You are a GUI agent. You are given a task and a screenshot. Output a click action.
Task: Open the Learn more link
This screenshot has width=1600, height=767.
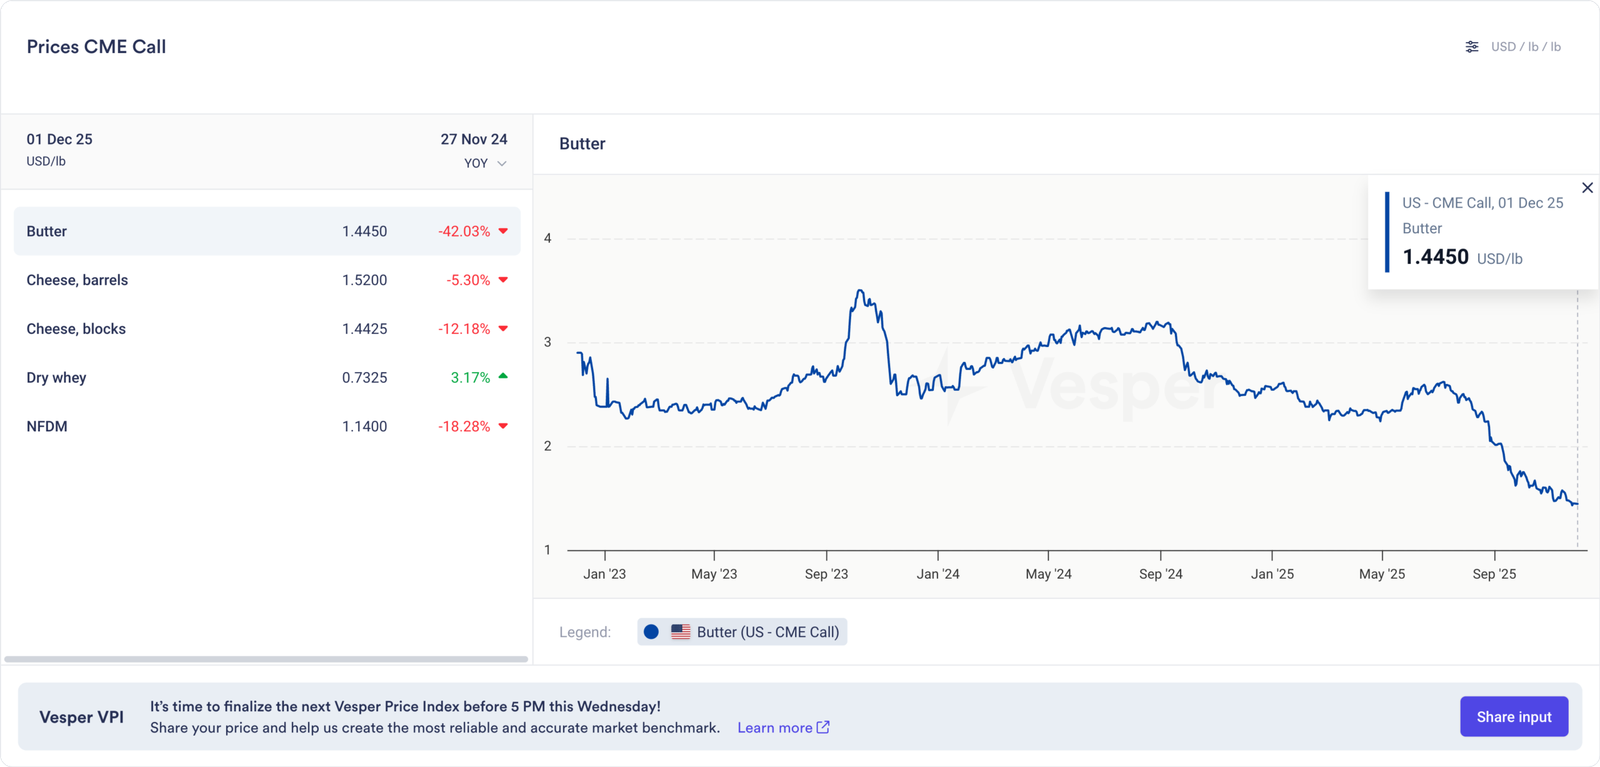coord(774,727)
